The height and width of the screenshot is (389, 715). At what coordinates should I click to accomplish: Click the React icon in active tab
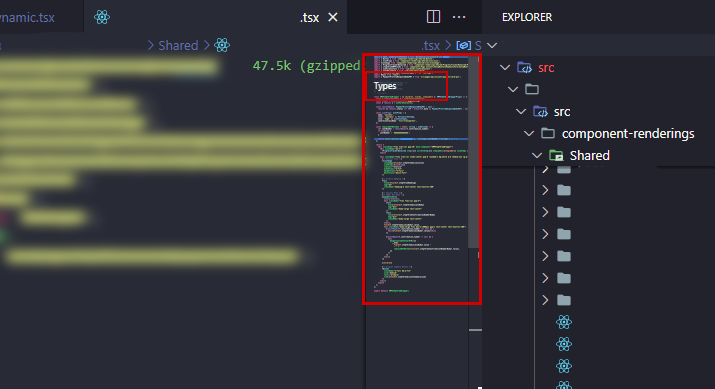(102, 17)
